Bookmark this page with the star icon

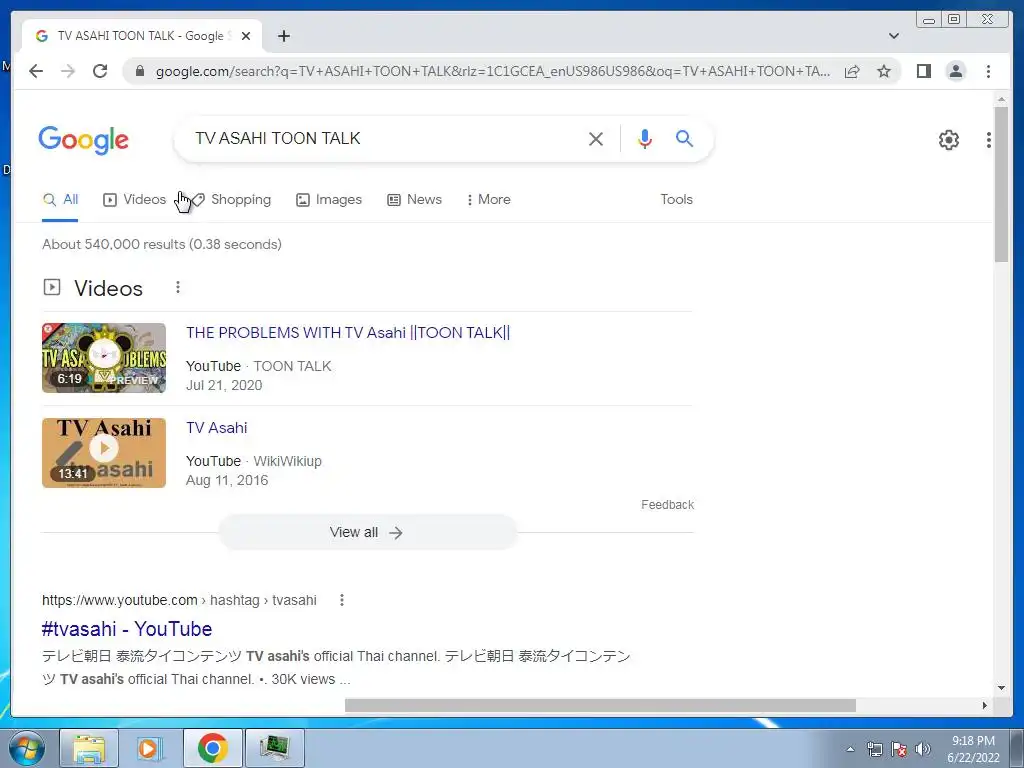pos(884,71)
